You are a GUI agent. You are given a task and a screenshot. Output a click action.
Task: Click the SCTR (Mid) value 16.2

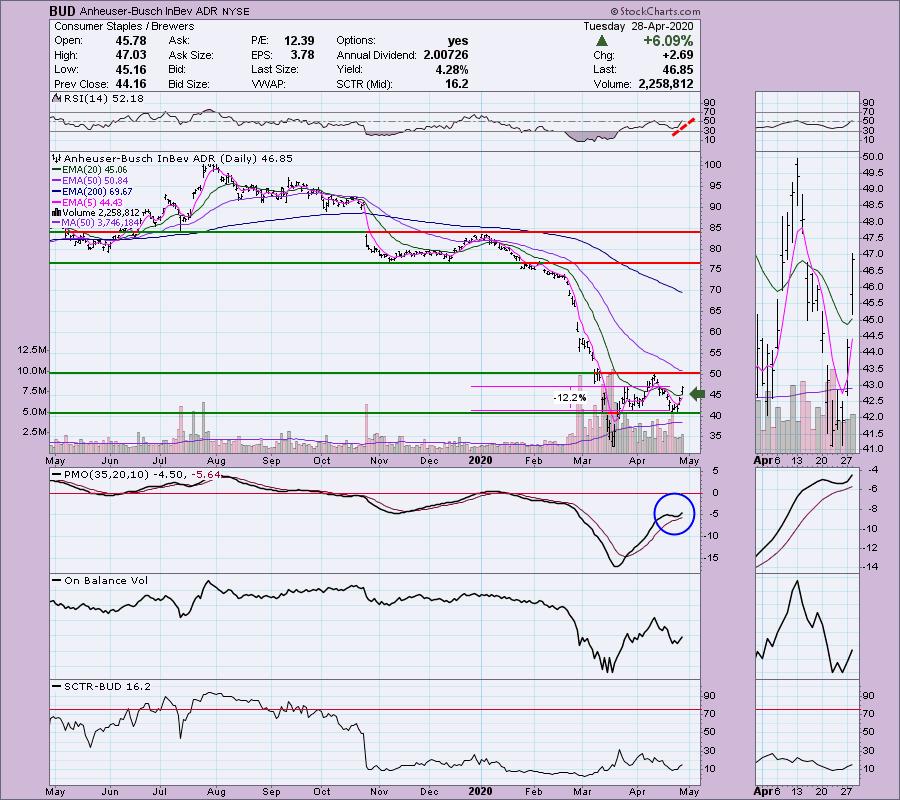point(456,84)
